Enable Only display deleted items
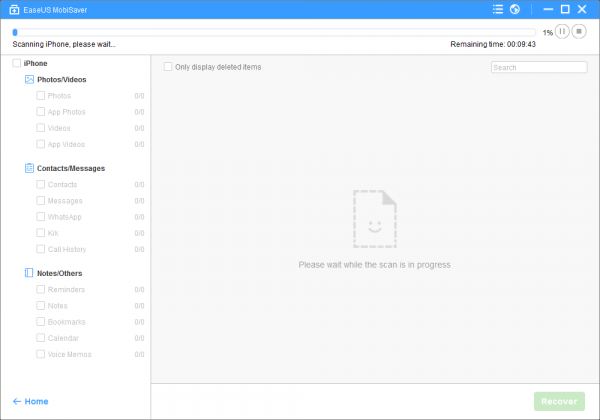 tap(168, 67)
